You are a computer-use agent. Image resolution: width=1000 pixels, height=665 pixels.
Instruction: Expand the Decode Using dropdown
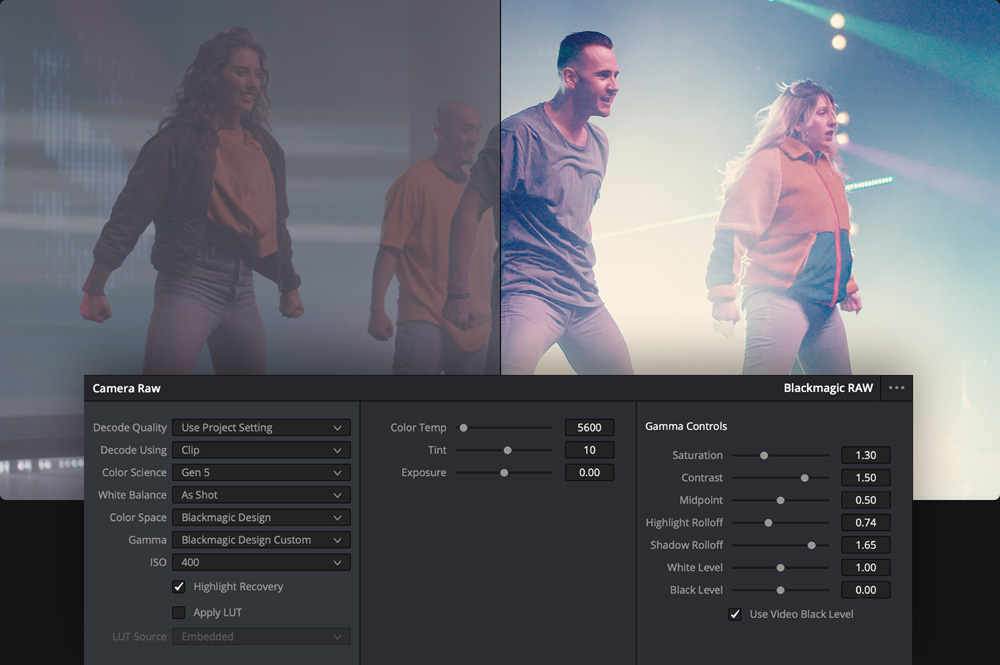pyautogui.click(x=261, y=450)
